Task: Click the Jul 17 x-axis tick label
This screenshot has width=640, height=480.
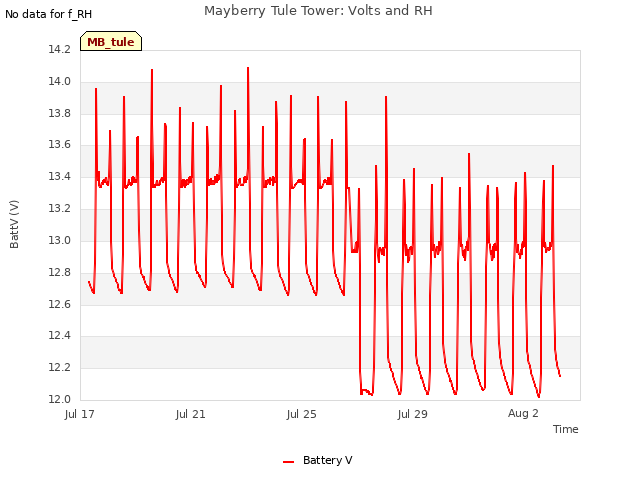Action: [x=80, y=414]
